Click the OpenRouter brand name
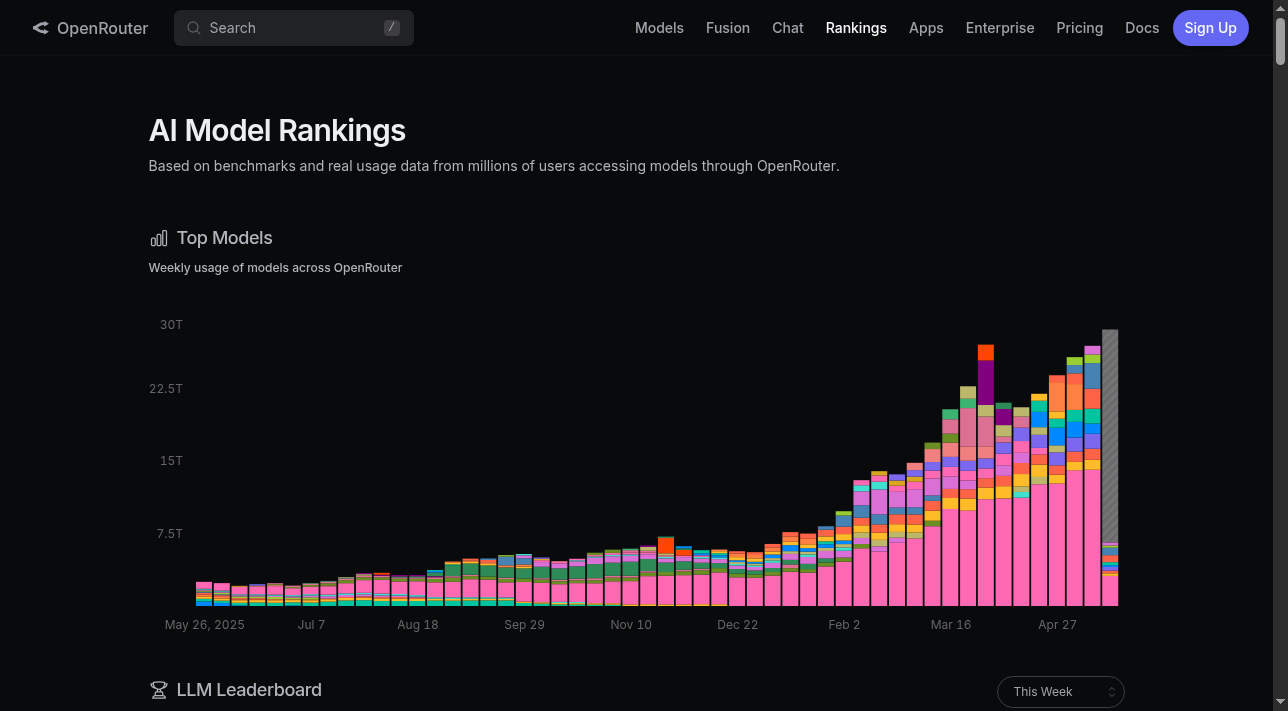This screenshot has width=1288, height=711. point(102,28)
